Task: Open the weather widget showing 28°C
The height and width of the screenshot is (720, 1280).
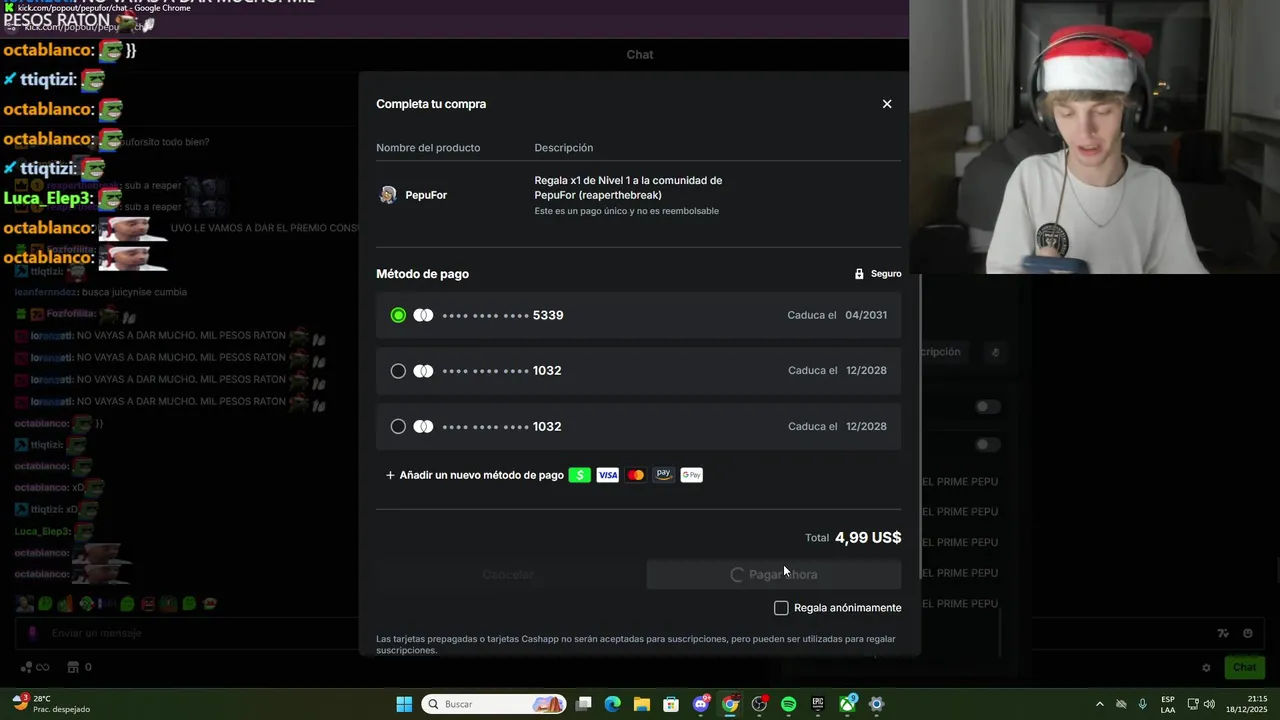Action: pyautogui.click(x=52, y=704)
